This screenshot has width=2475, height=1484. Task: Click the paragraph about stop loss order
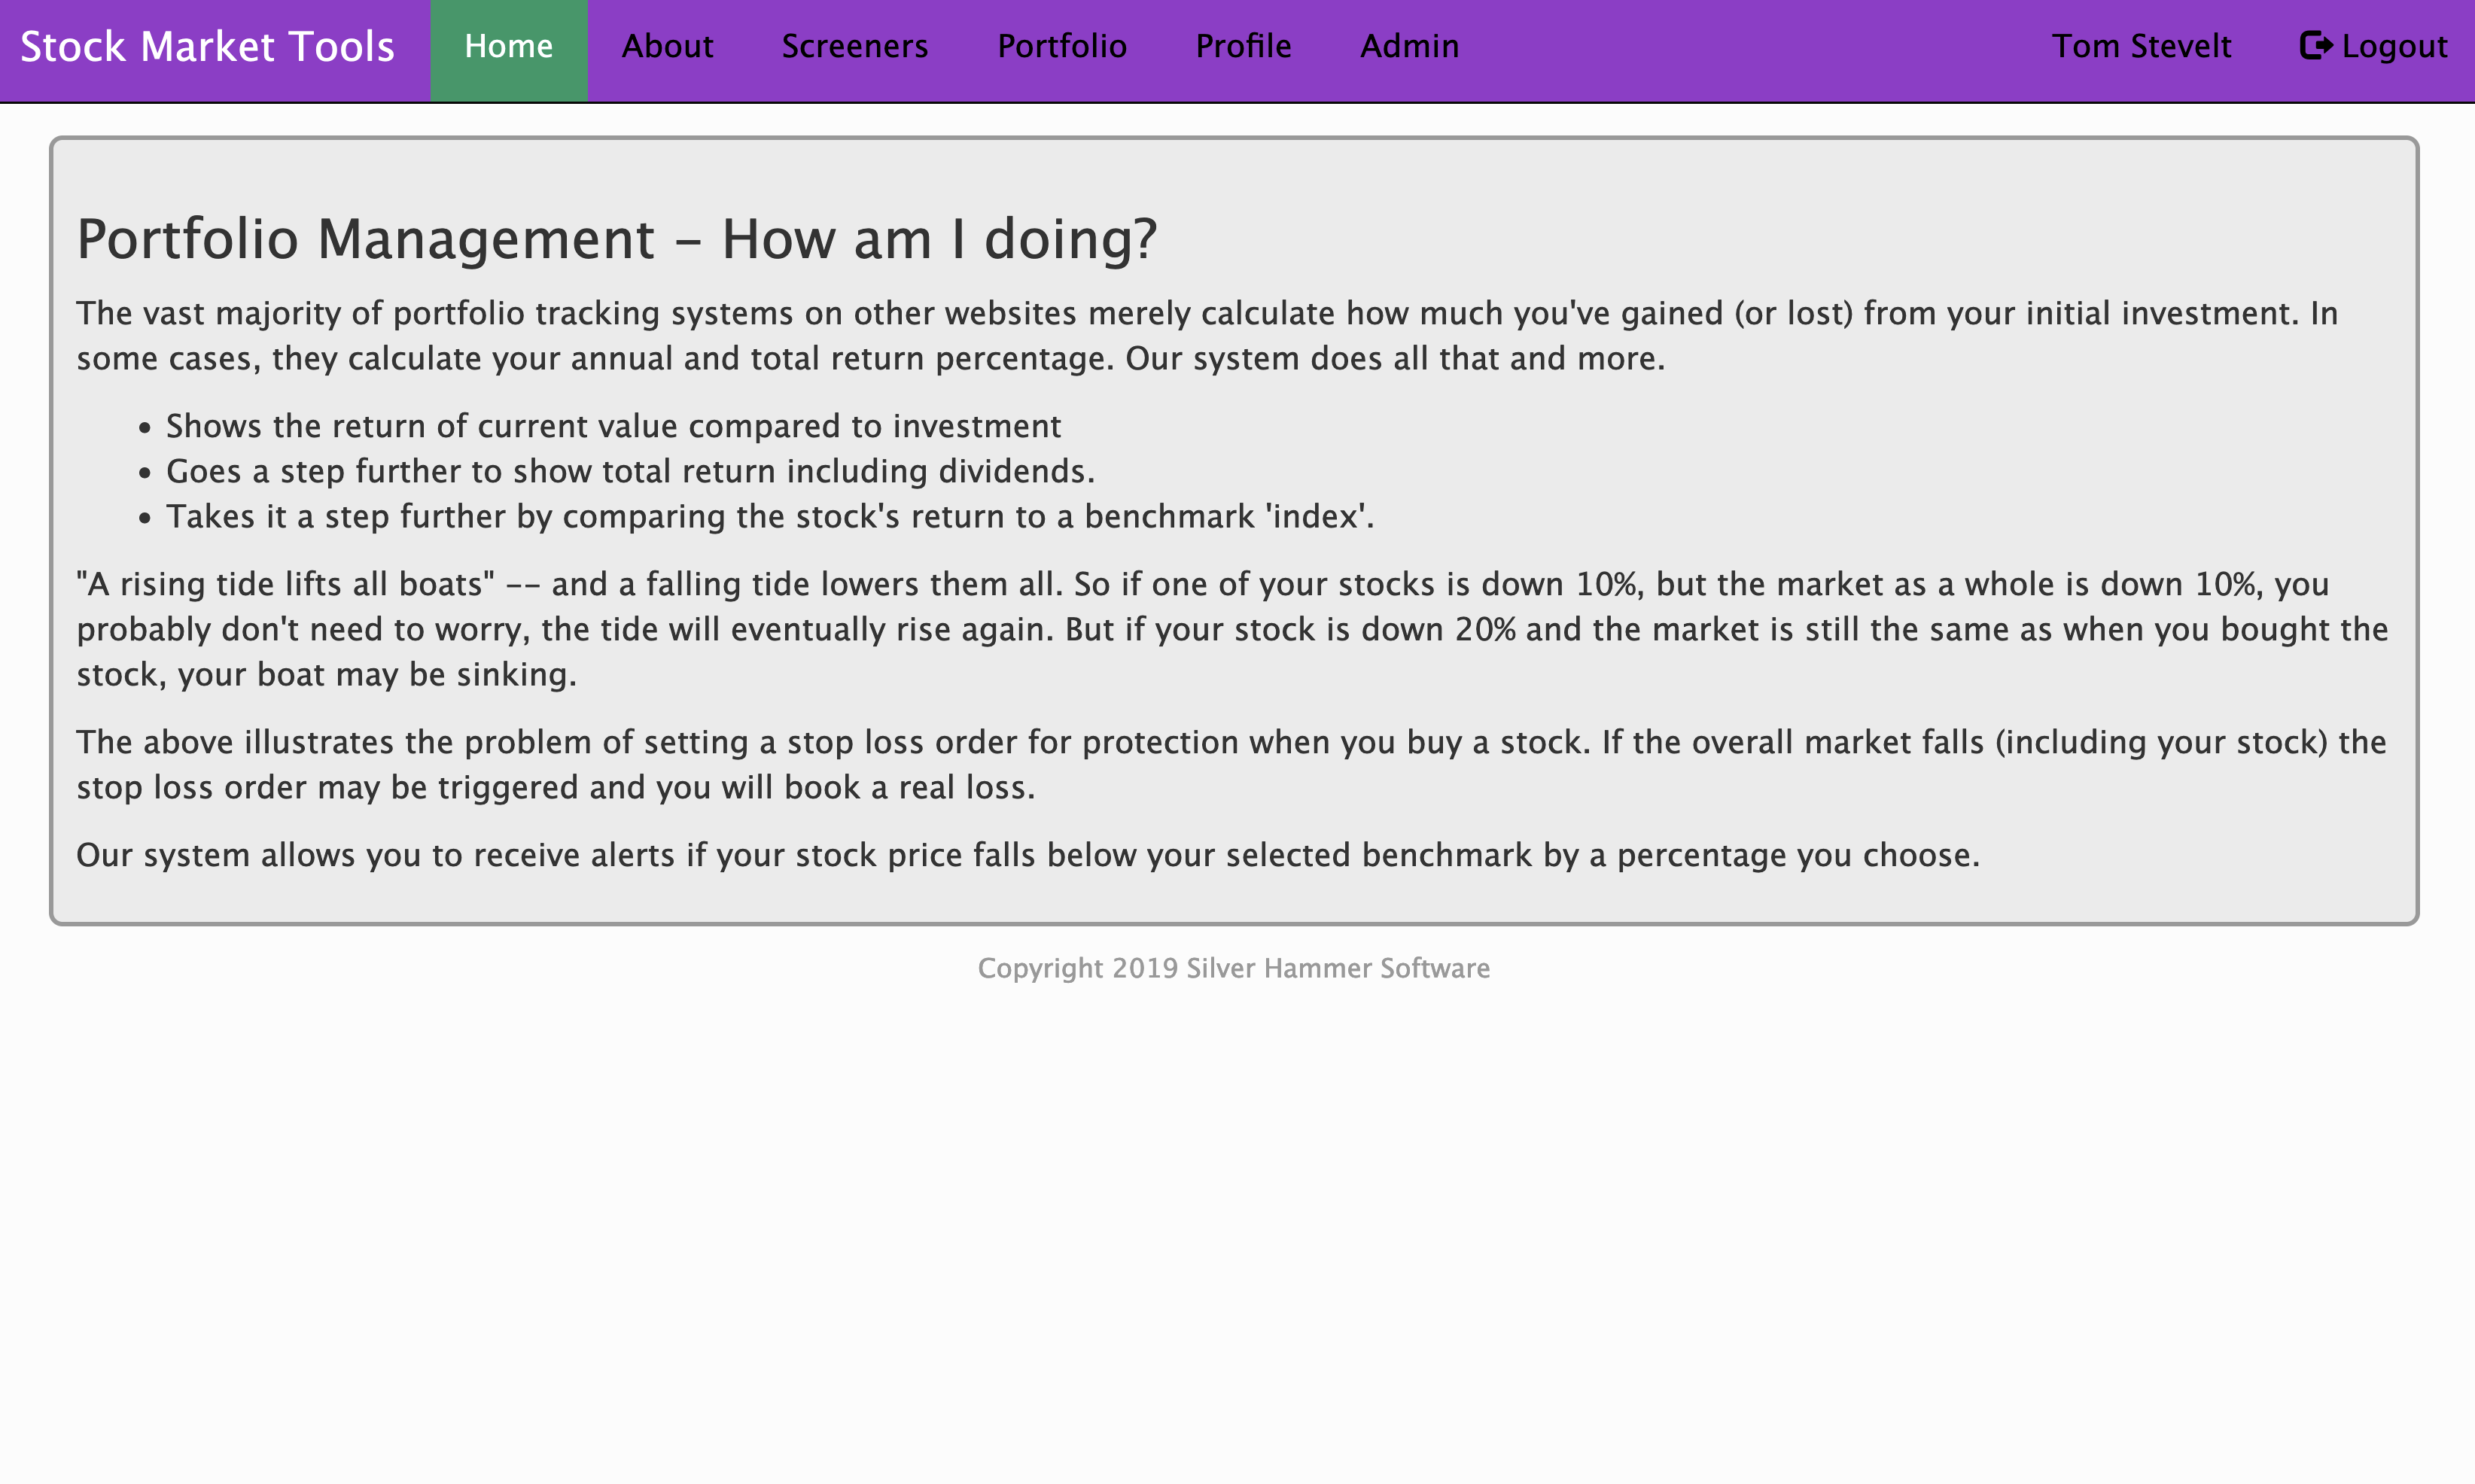point(1231,765)
